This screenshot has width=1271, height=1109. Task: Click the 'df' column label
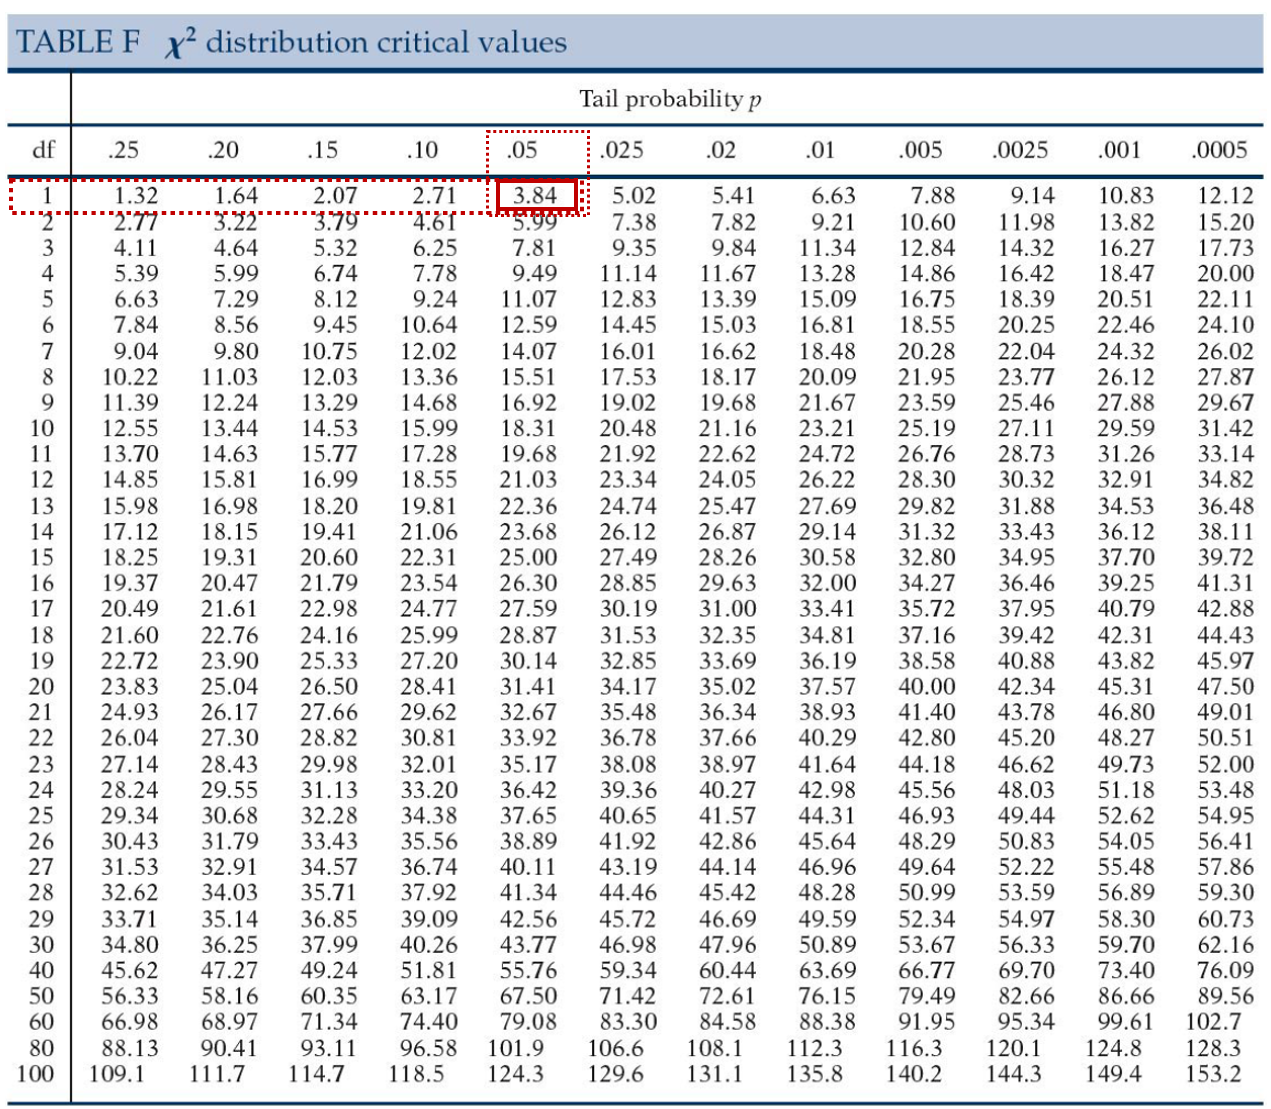pos(43,150)
